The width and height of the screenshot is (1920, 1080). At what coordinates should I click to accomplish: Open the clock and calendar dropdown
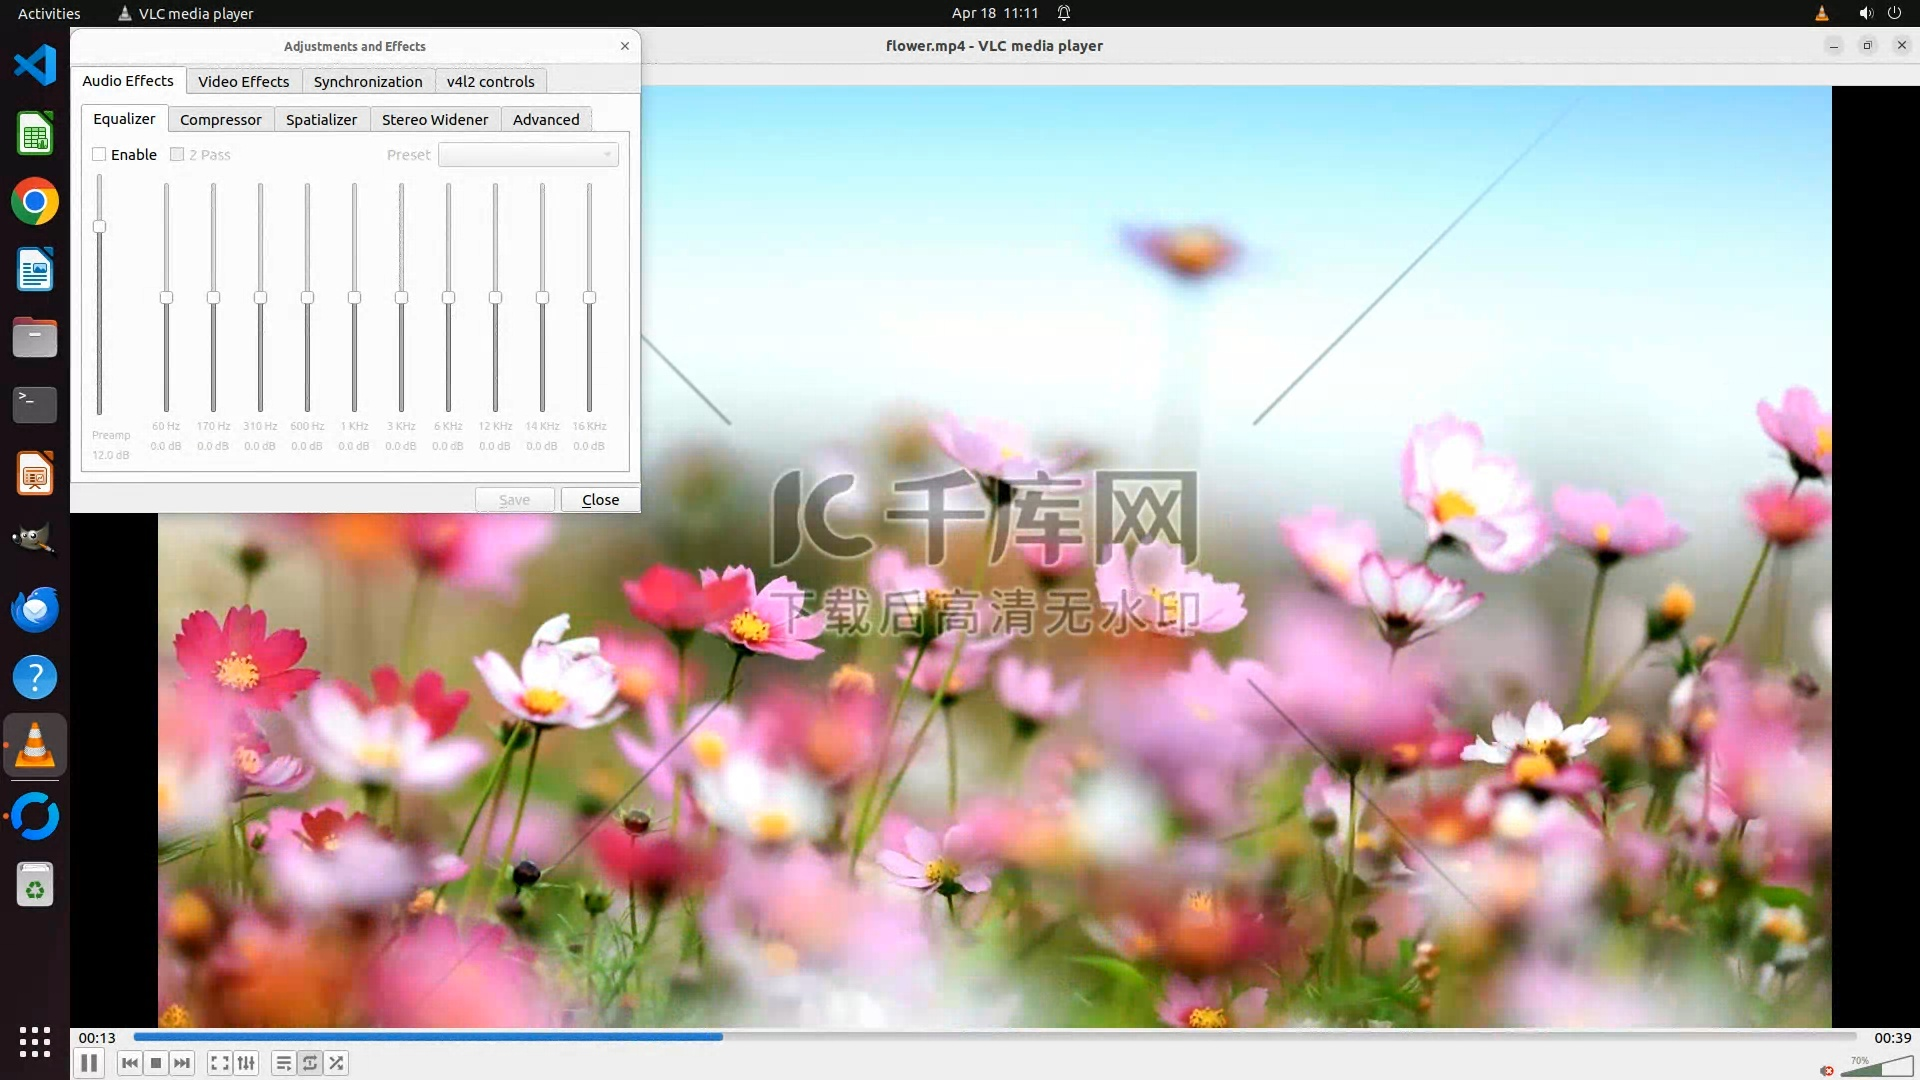click(x=994, y=13)
